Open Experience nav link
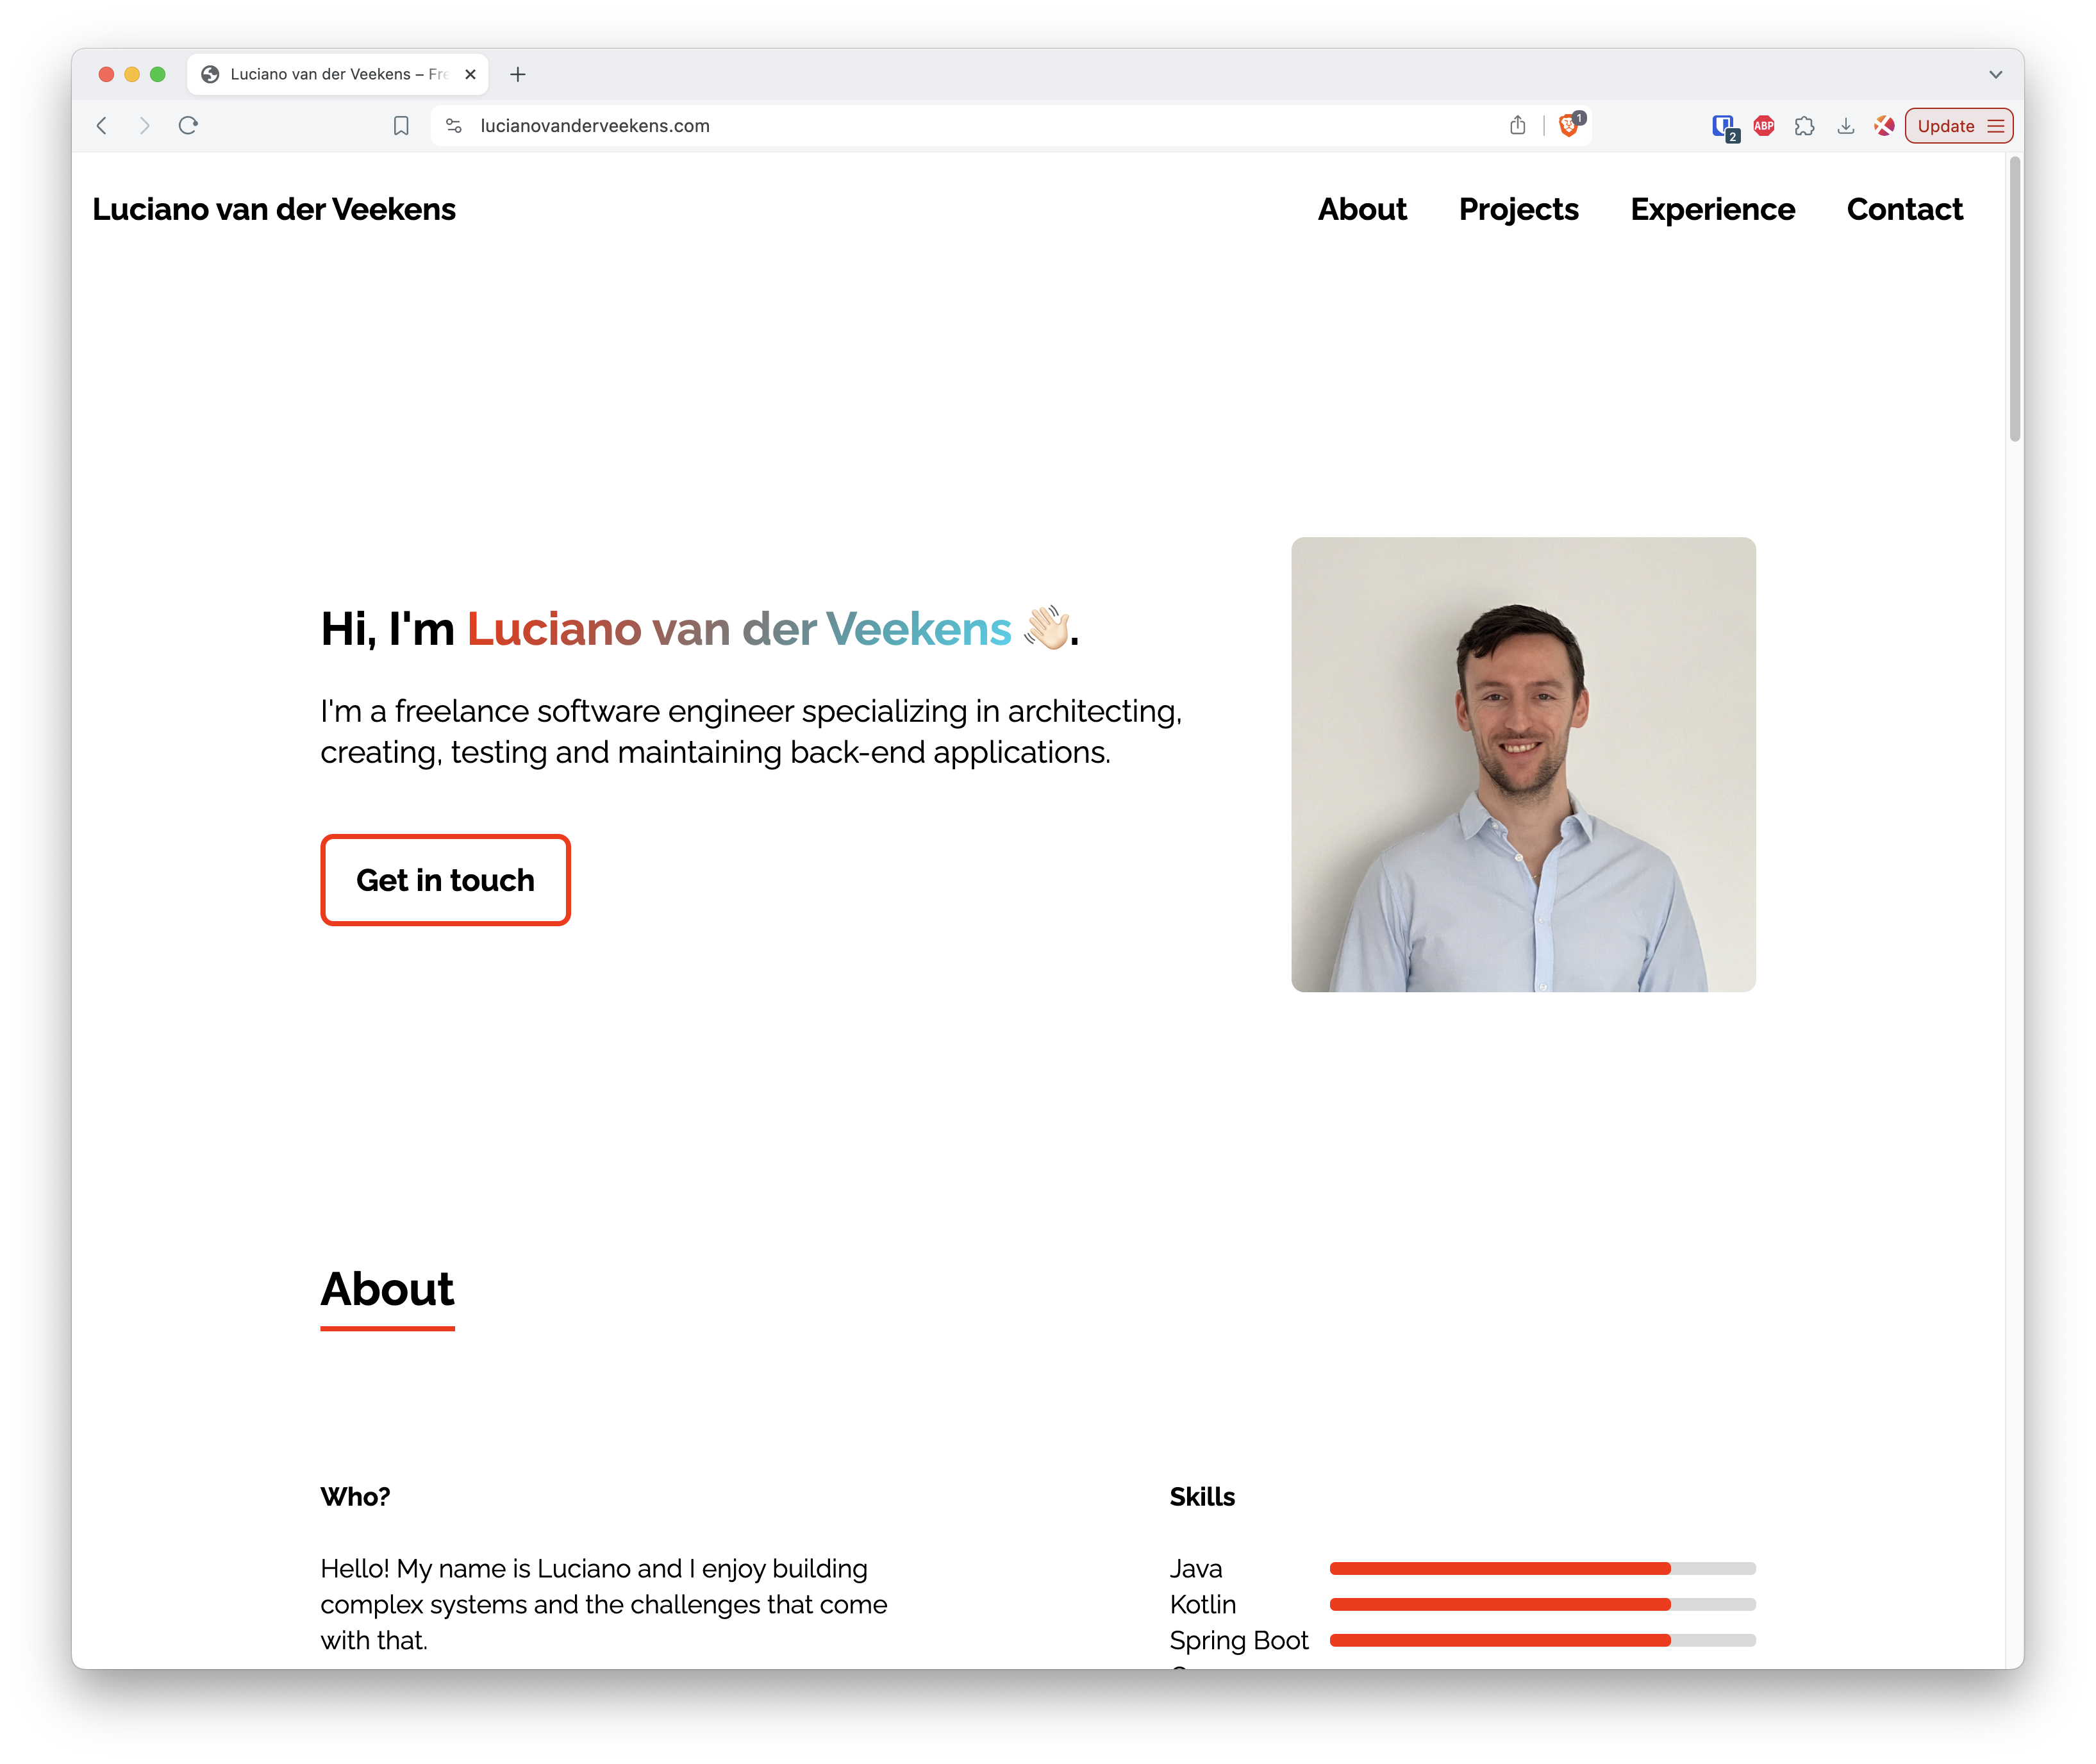Viewport: 2096px width, 1764px height. [1712, 209]
